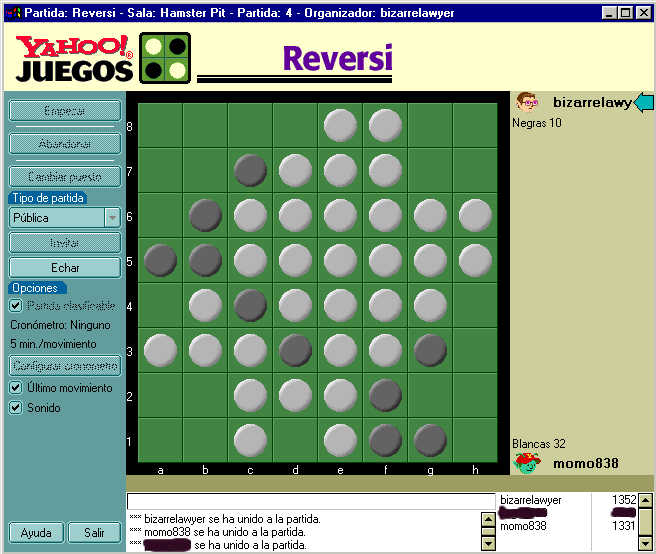Select the black disc at c4
656x554 pixels.
click(x=250, y=306)
